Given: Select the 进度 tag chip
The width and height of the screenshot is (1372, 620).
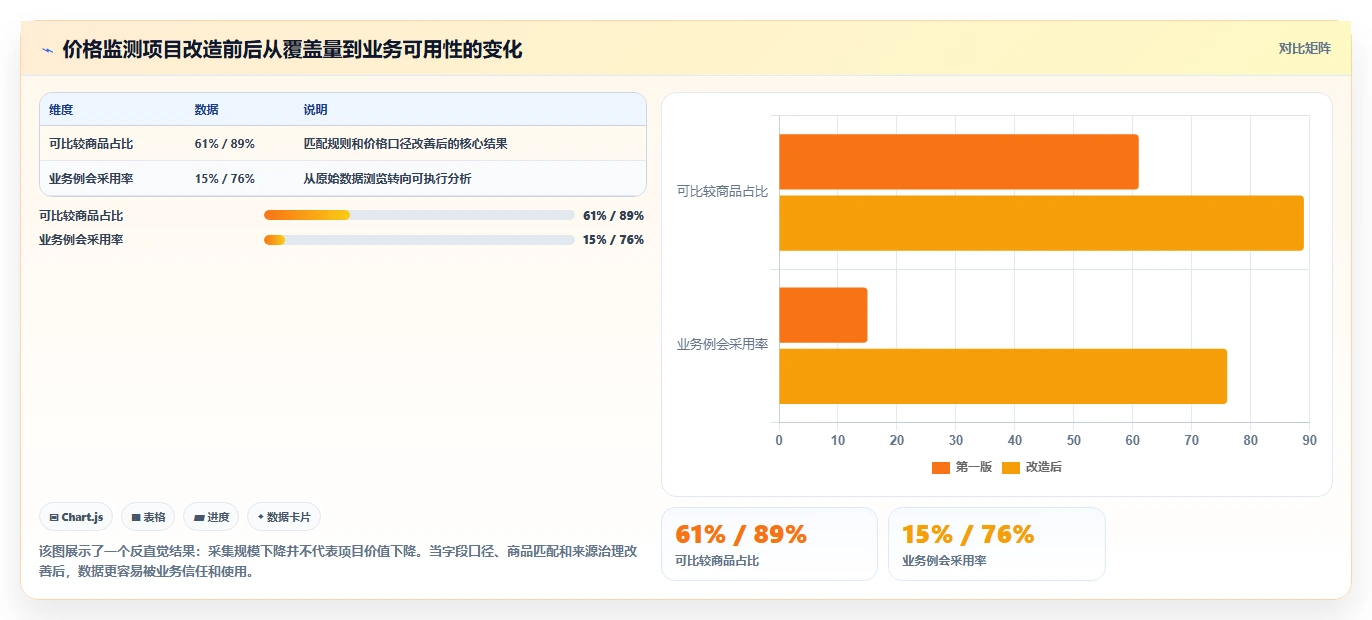Looking at the screenshot, I should [211, 517].
